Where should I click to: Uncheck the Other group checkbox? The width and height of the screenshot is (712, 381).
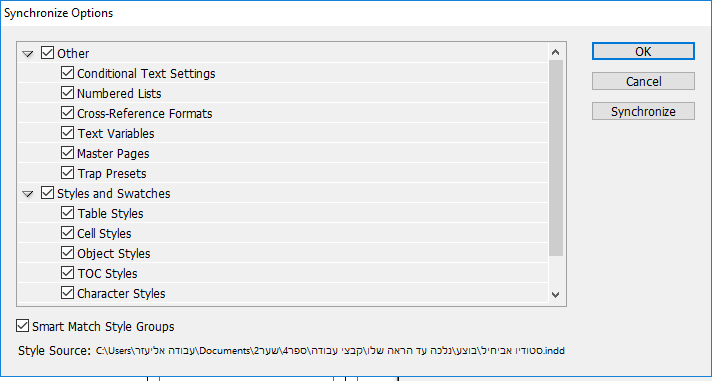(x=47, y=53)
